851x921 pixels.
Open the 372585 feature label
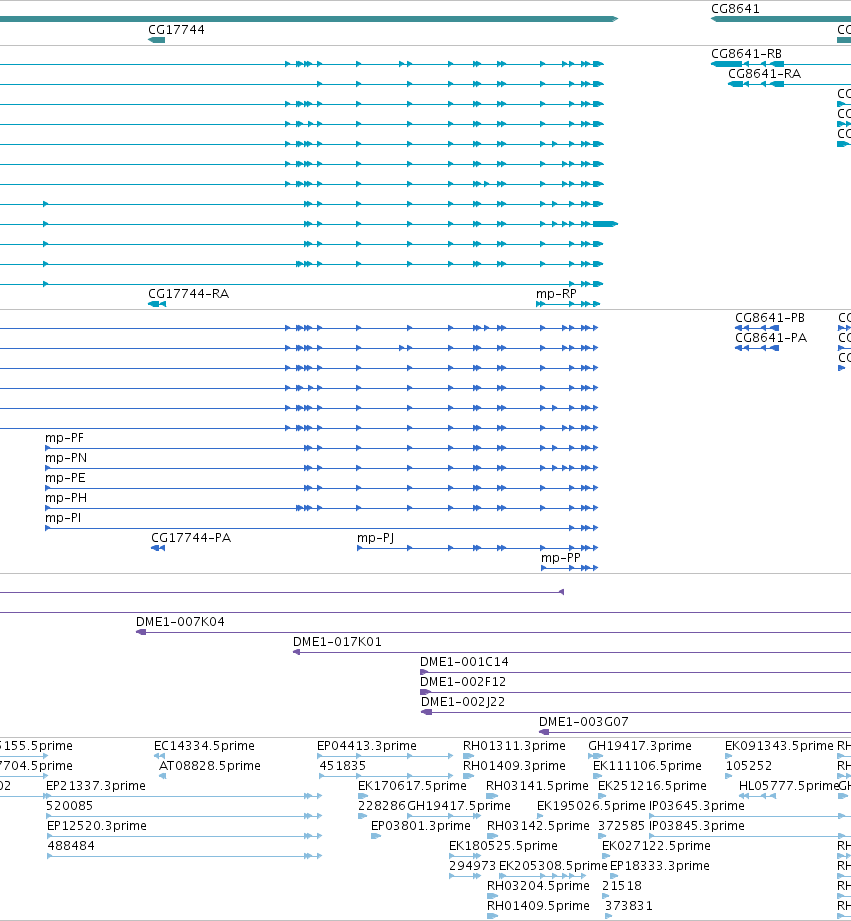click(x=621, y=825)
